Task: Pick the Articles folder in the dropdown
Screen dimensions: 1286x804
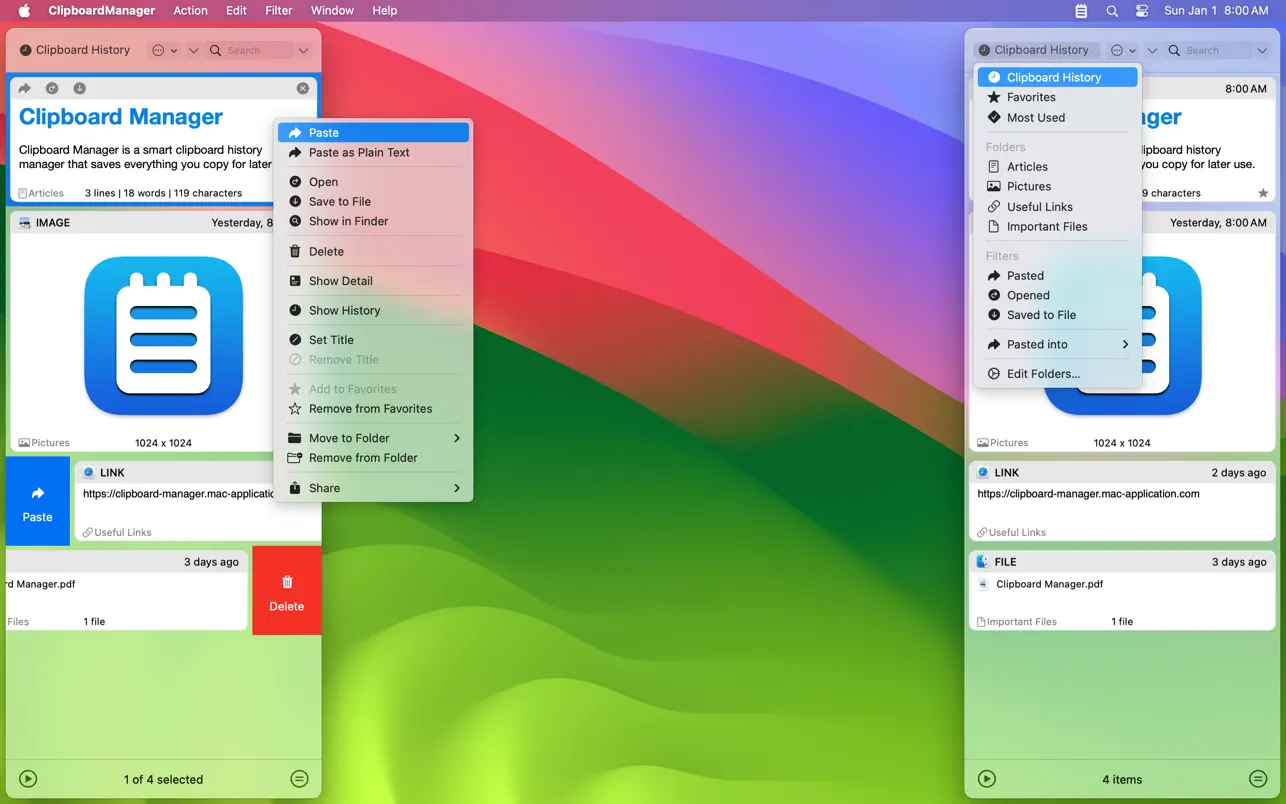Action: click(1057, 167)
